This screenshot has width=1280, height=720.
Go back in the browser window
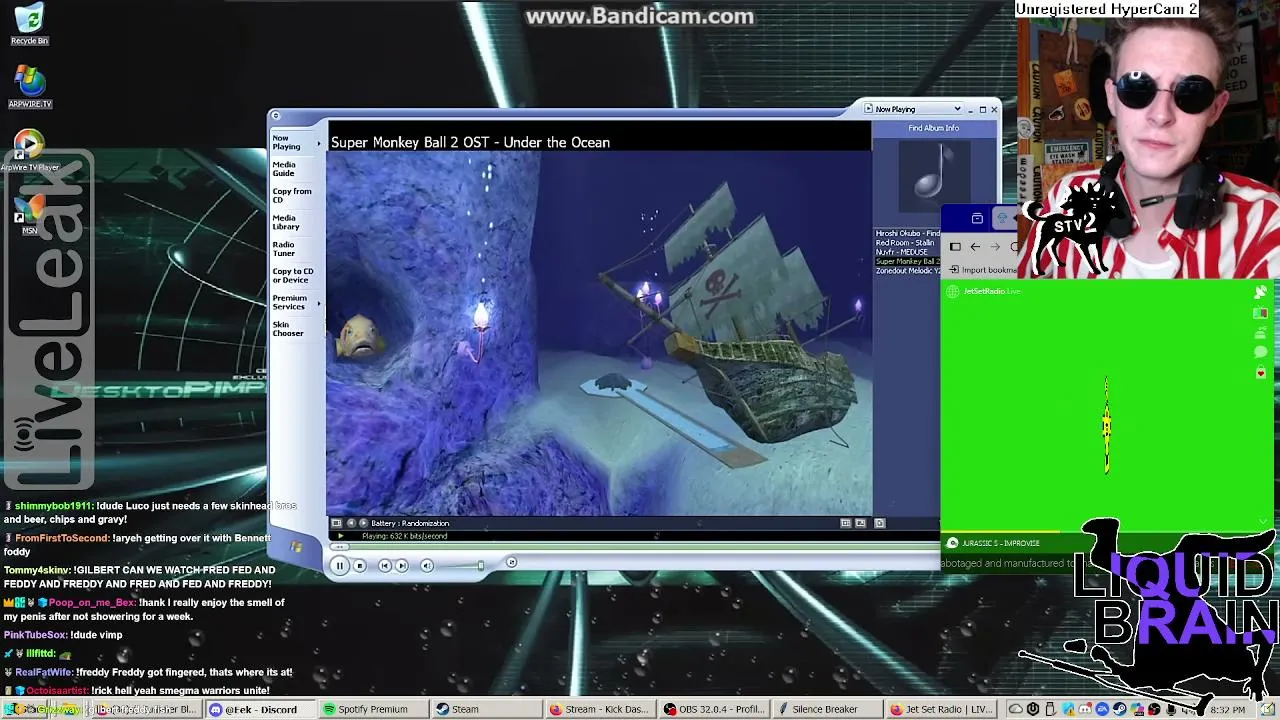point(976,247)
